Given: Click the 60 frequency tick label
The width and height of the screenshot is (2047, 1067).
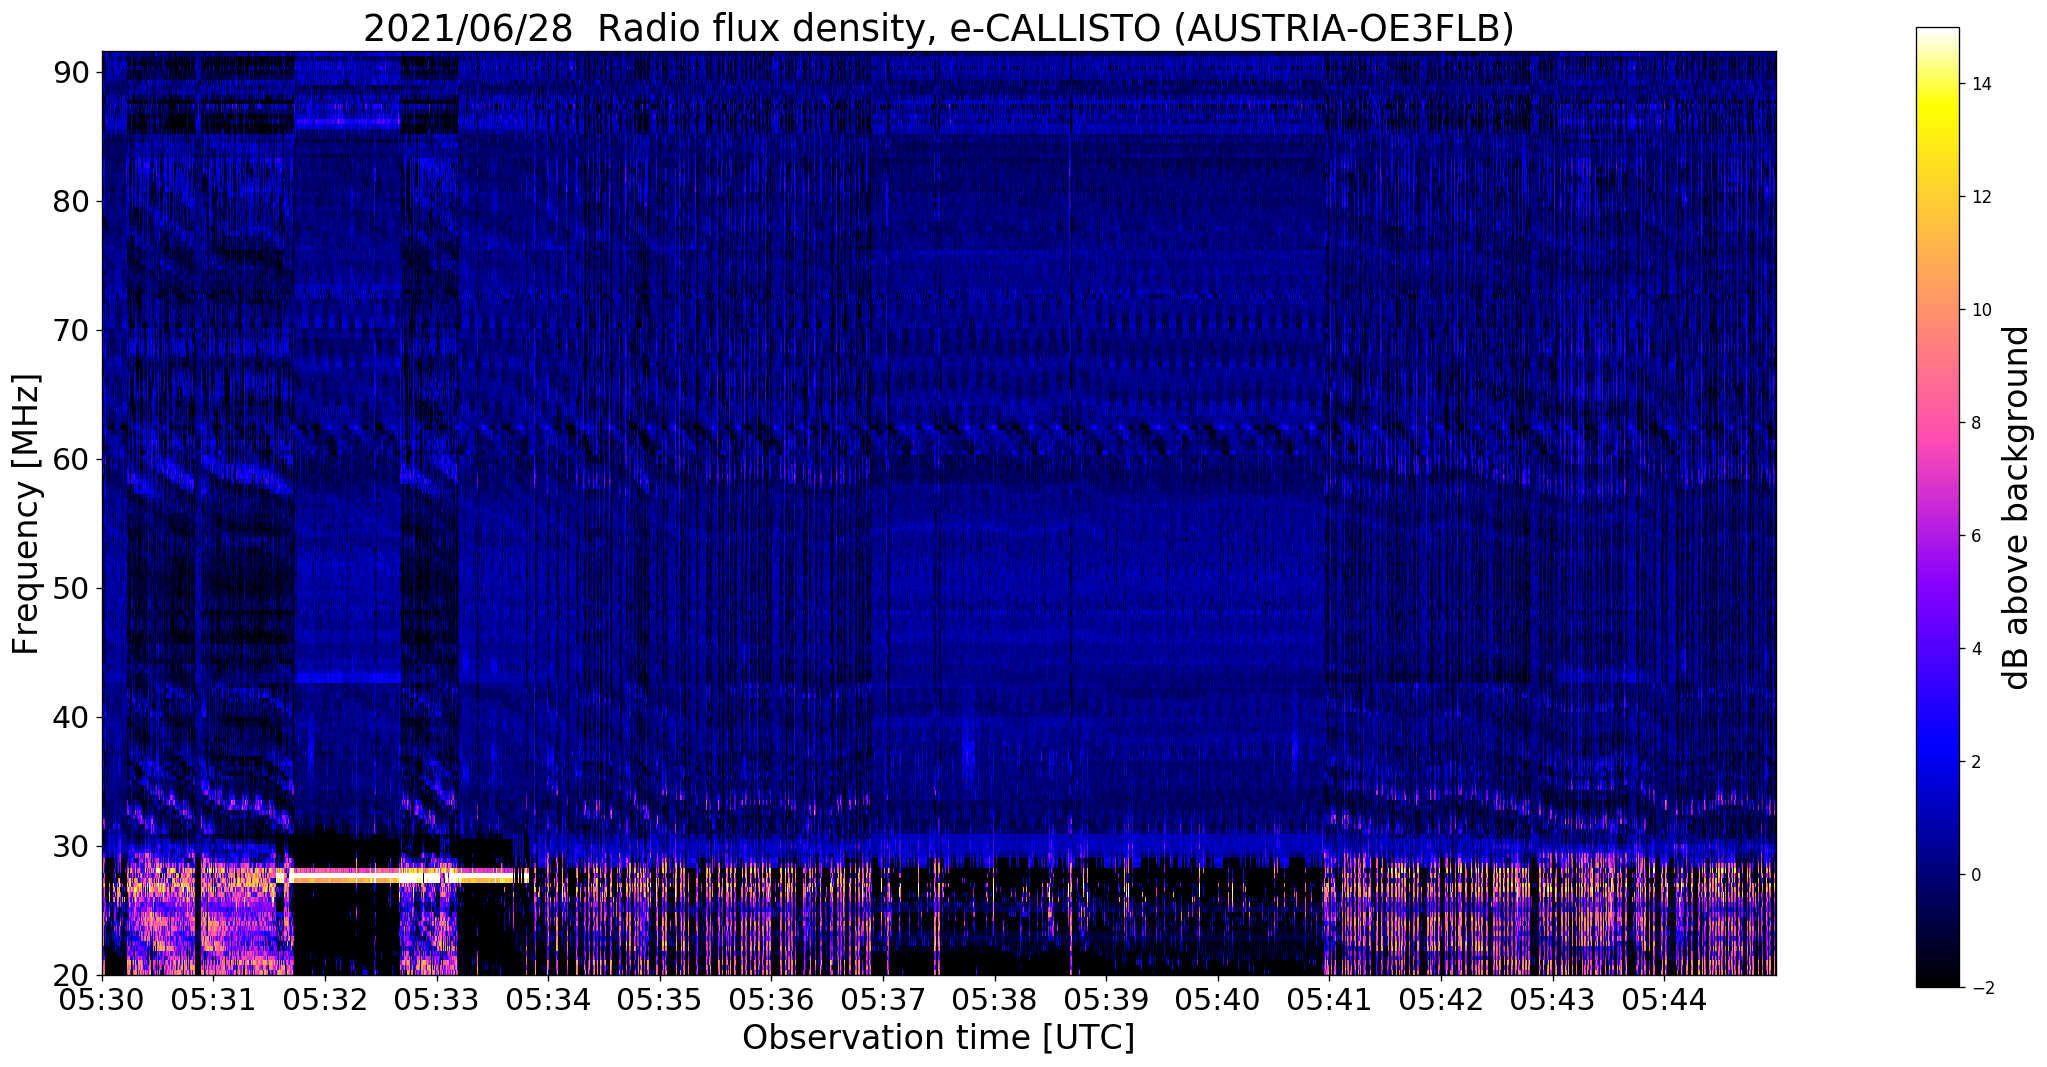Looking at the screenshot, I should point(71,459).
